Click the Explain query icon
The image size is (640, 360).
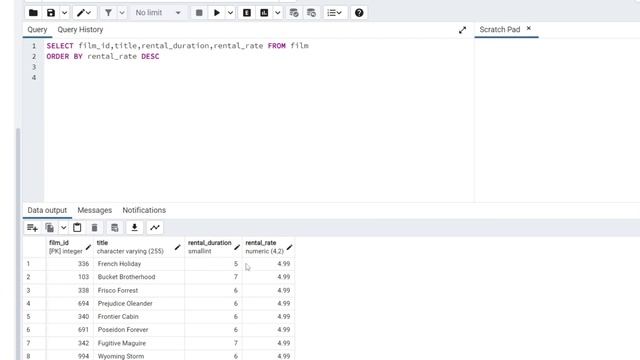click(x=247, y=13)
